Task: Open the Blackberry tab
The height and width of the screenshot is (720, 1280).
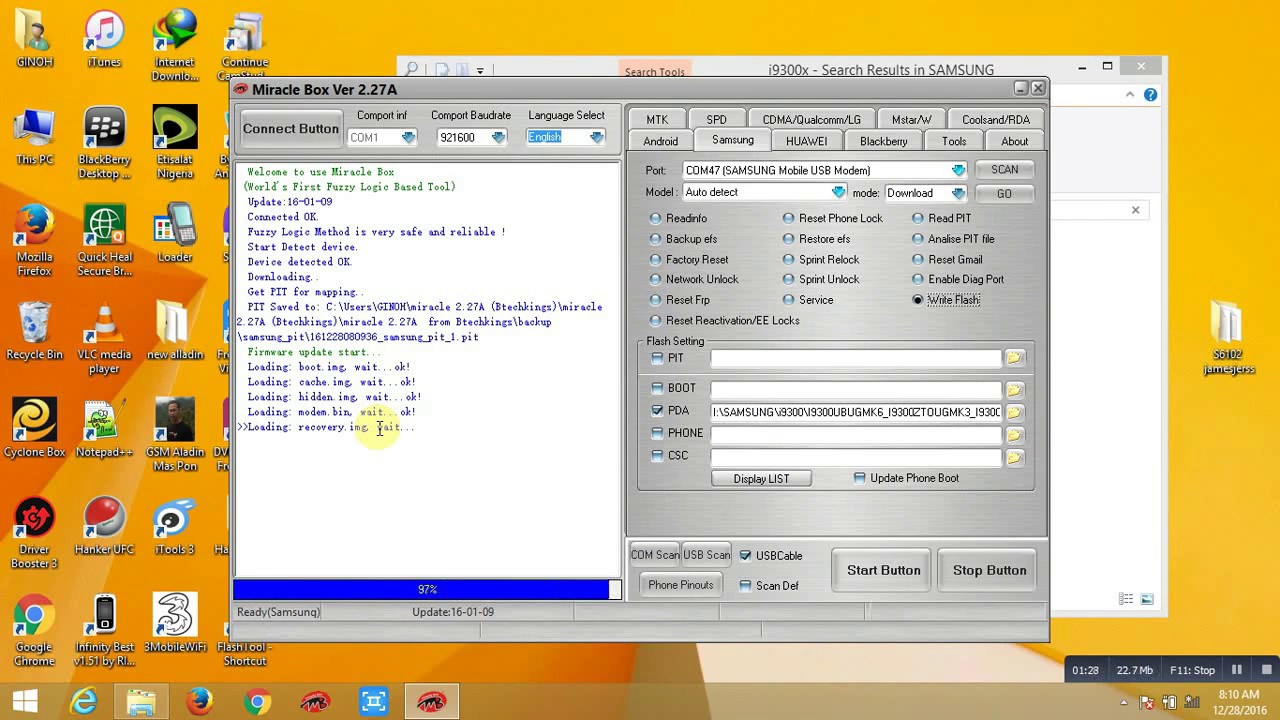Action: tap(883, 141)
